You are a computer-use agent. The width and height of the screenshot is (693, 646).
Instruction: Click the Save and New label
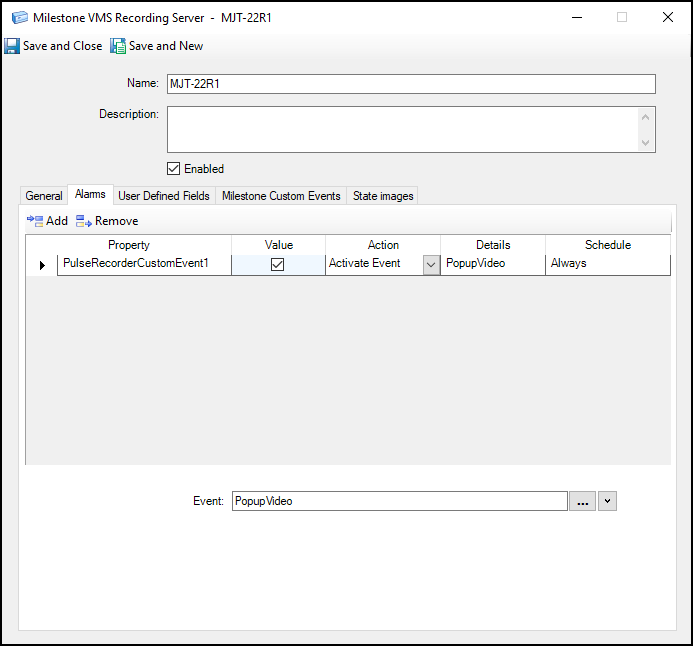(166, 46)
